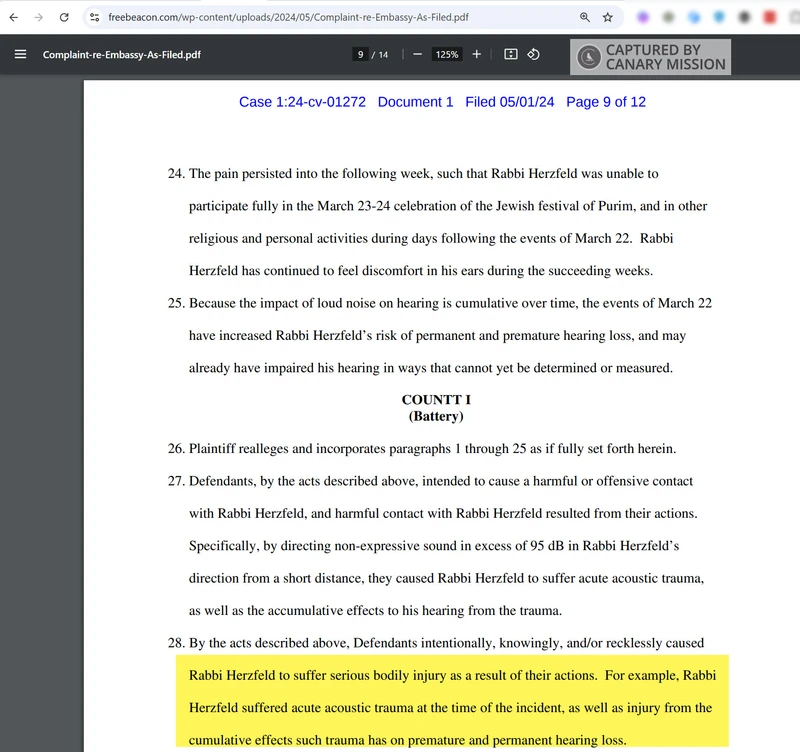This screenshot has height=752, width=800.
Task: View site information icon in address bar
Action: point(94,17)
